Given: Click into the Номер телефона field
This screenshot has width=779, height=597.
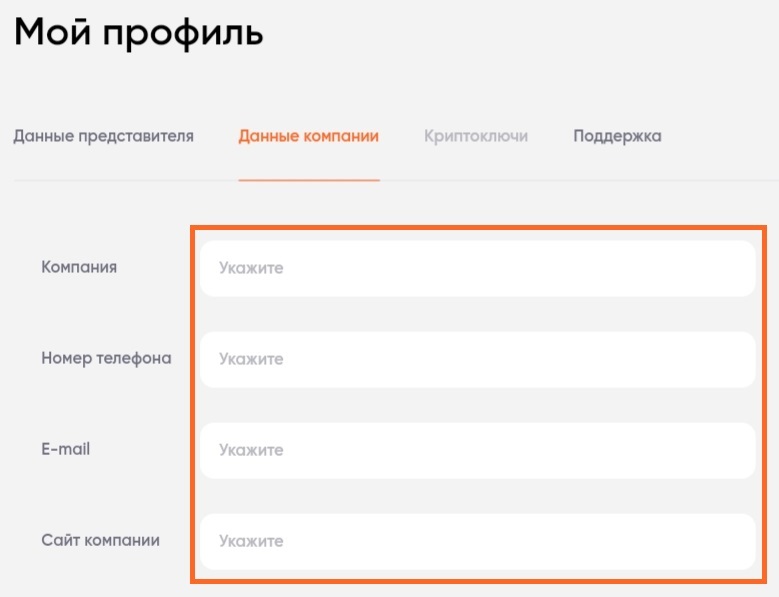Looking at the screenshot, I should [x=477, y=360].
